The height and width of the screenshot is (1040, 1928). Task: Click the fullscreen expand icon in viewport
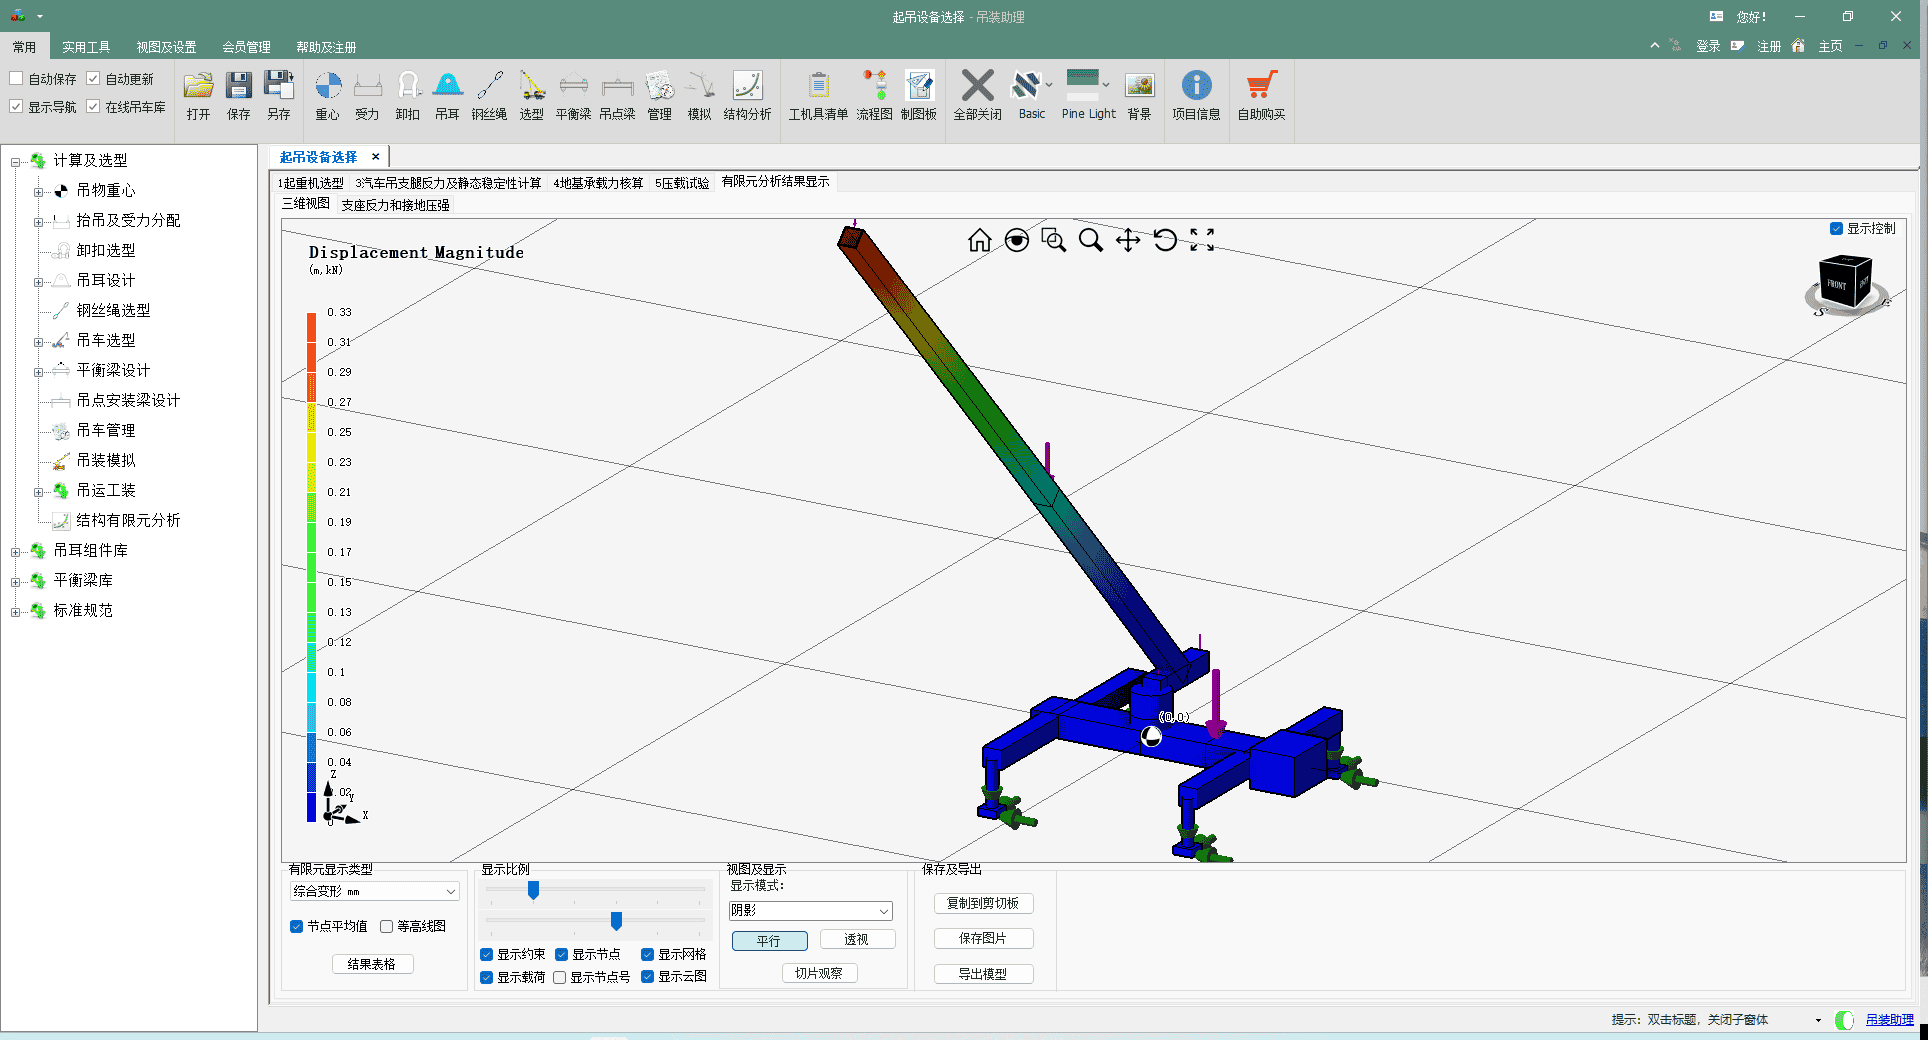click(x=1202, y=240)
